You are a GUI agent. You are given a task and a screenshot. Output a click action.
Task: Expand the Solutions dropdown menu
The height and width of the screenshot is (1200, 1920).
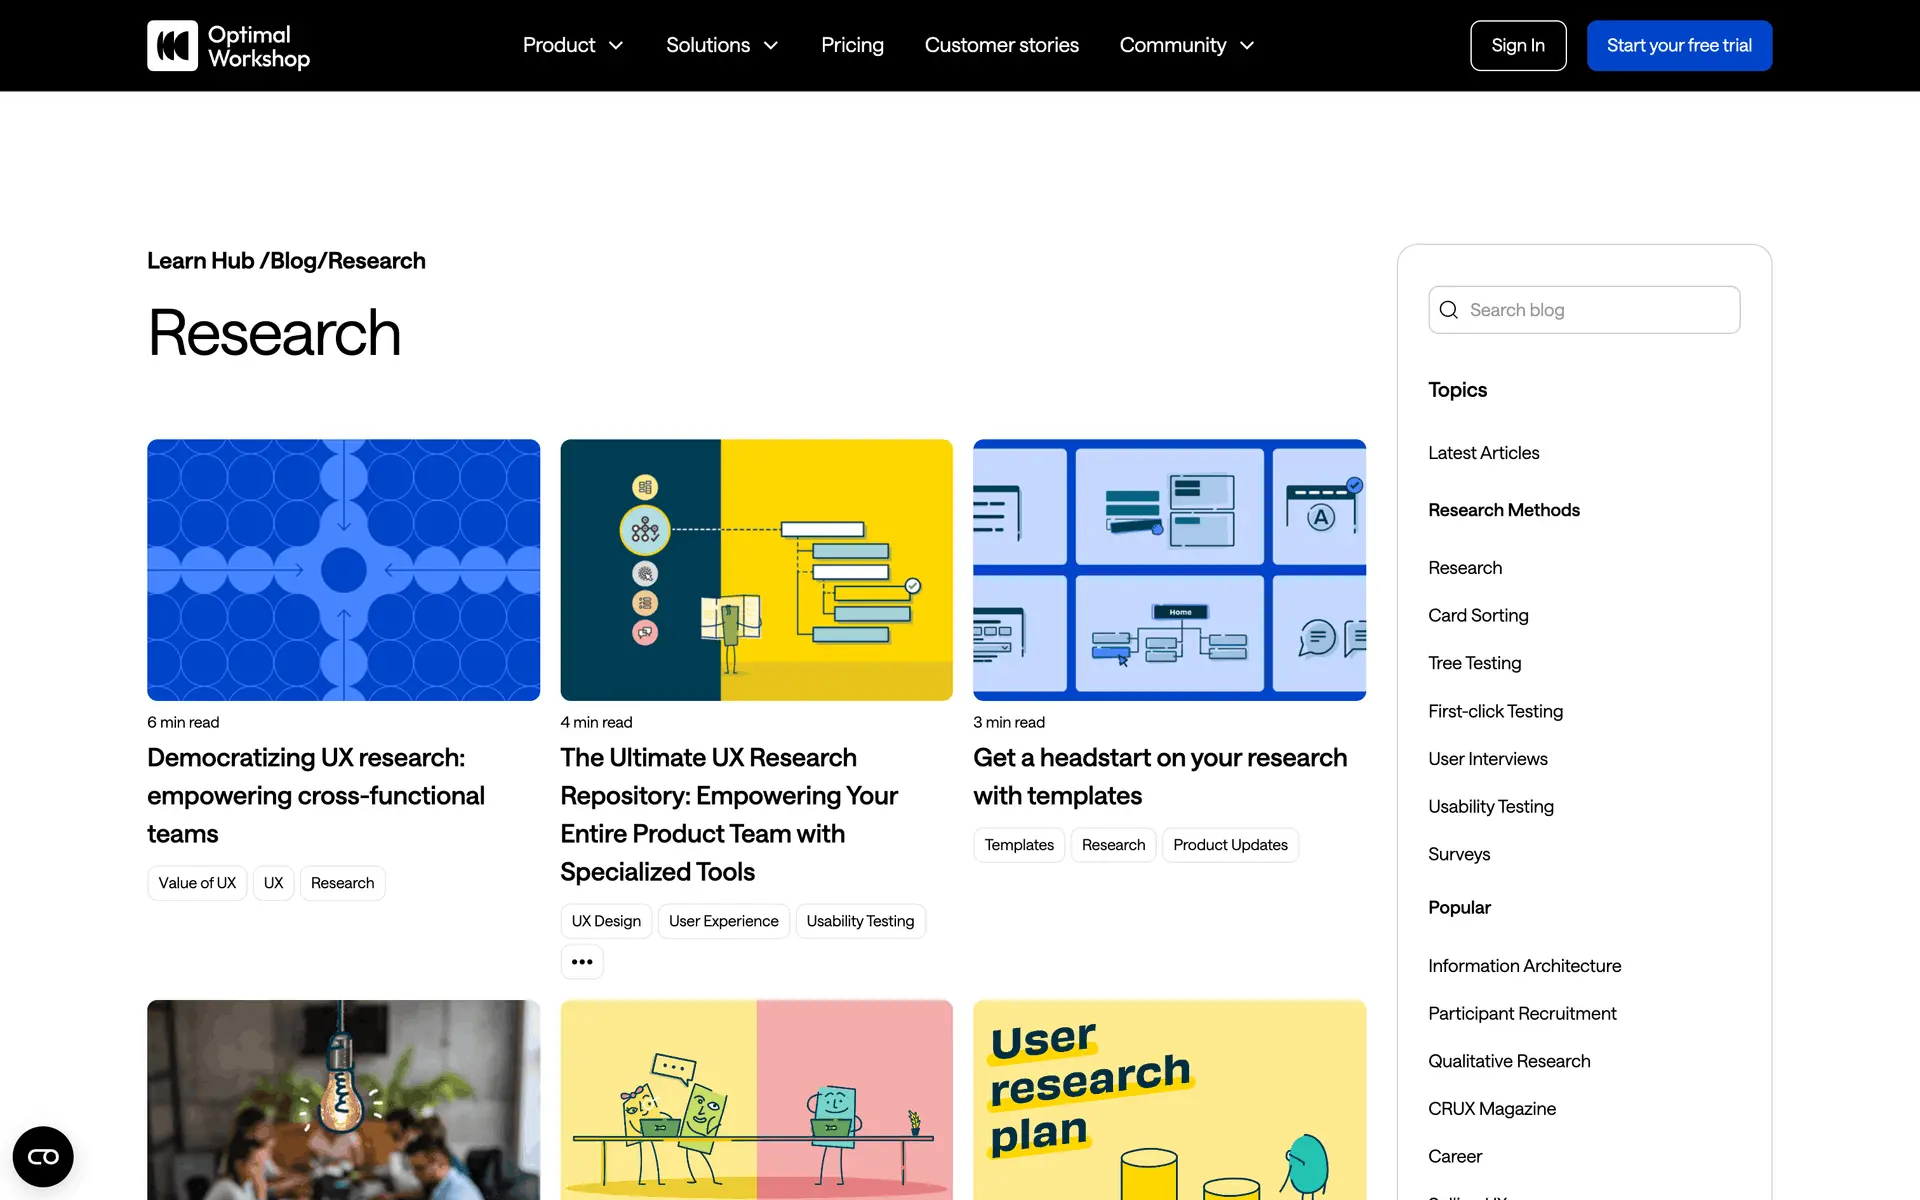722,46
